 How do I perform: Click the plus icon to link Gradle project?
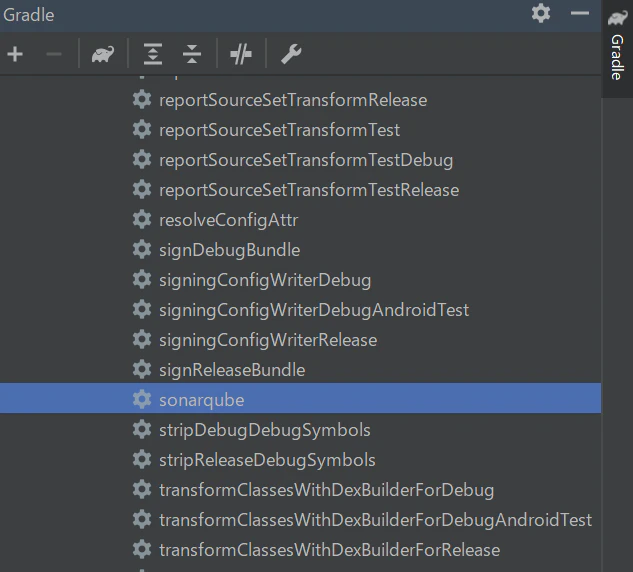(15, 54)
